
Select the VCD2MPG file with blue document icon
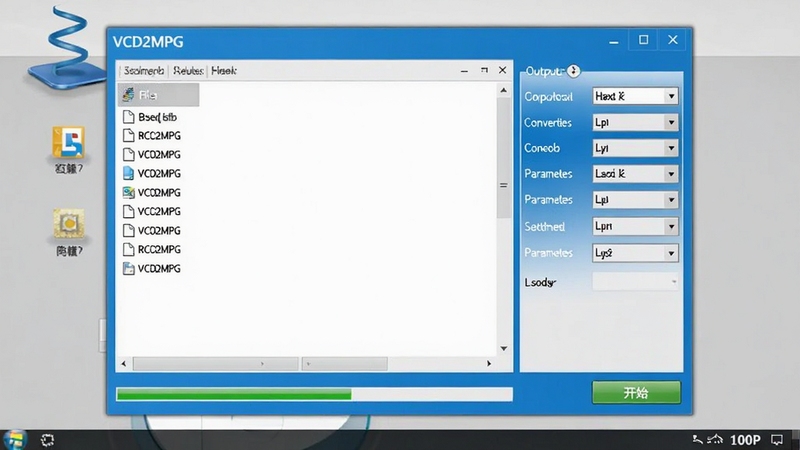pos(152,173)
